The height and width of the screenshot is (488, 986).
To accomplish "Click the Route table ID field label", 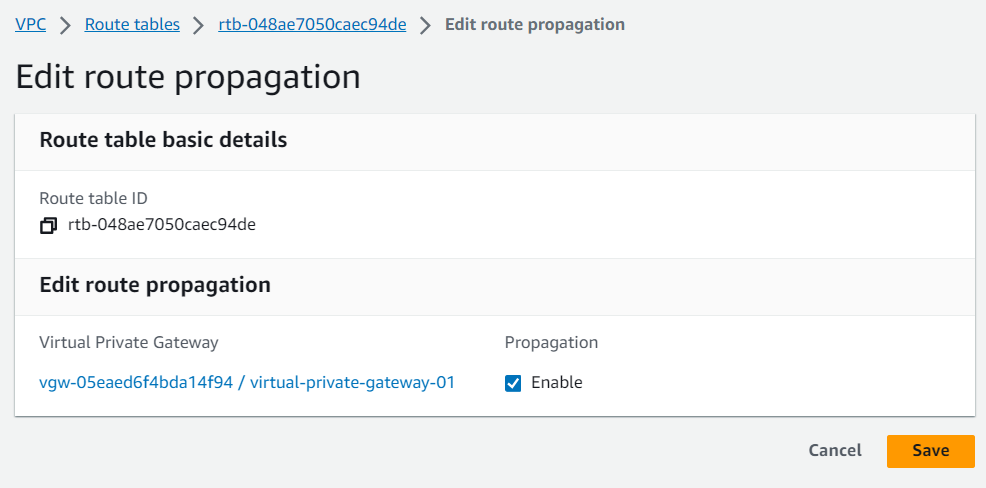I will pos(94,199).
